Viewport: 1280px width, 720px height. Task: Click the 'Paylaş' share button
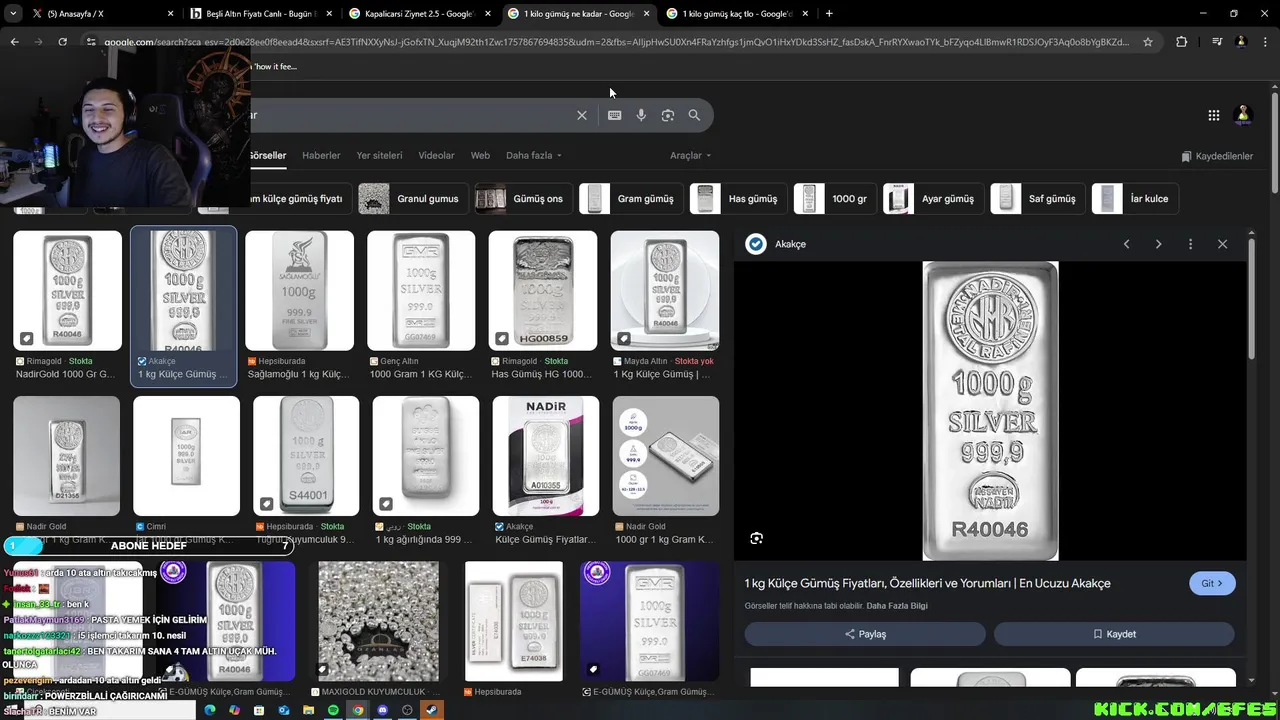pyautogui.click(x=865, y=634)
